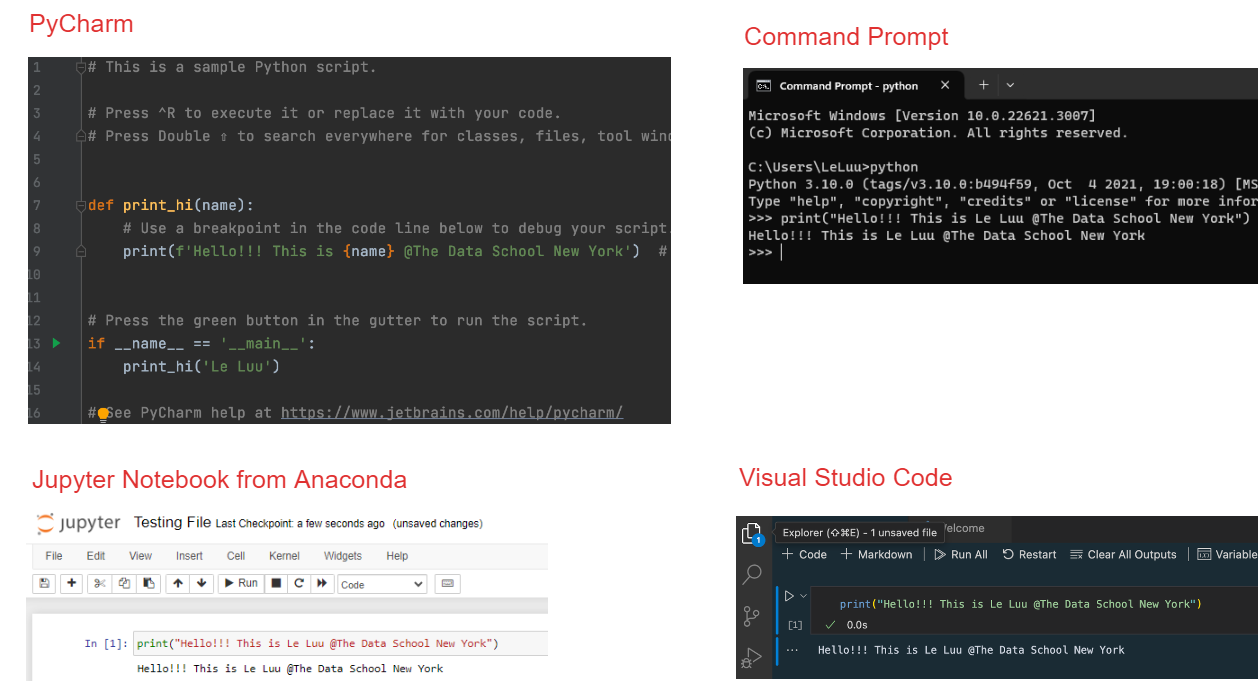Click PyCharm line number 13
The height and width of the screenshot is (681, 1258).
pyautogui.click(x=35, y=343)
